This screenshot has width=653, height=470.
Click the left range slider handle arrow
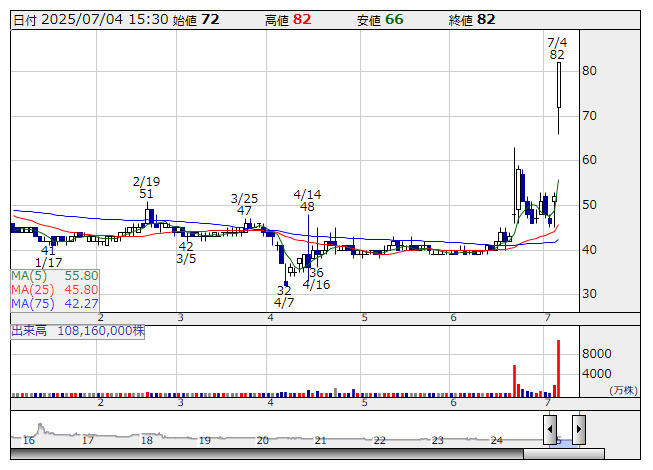(x=550, y=429)
